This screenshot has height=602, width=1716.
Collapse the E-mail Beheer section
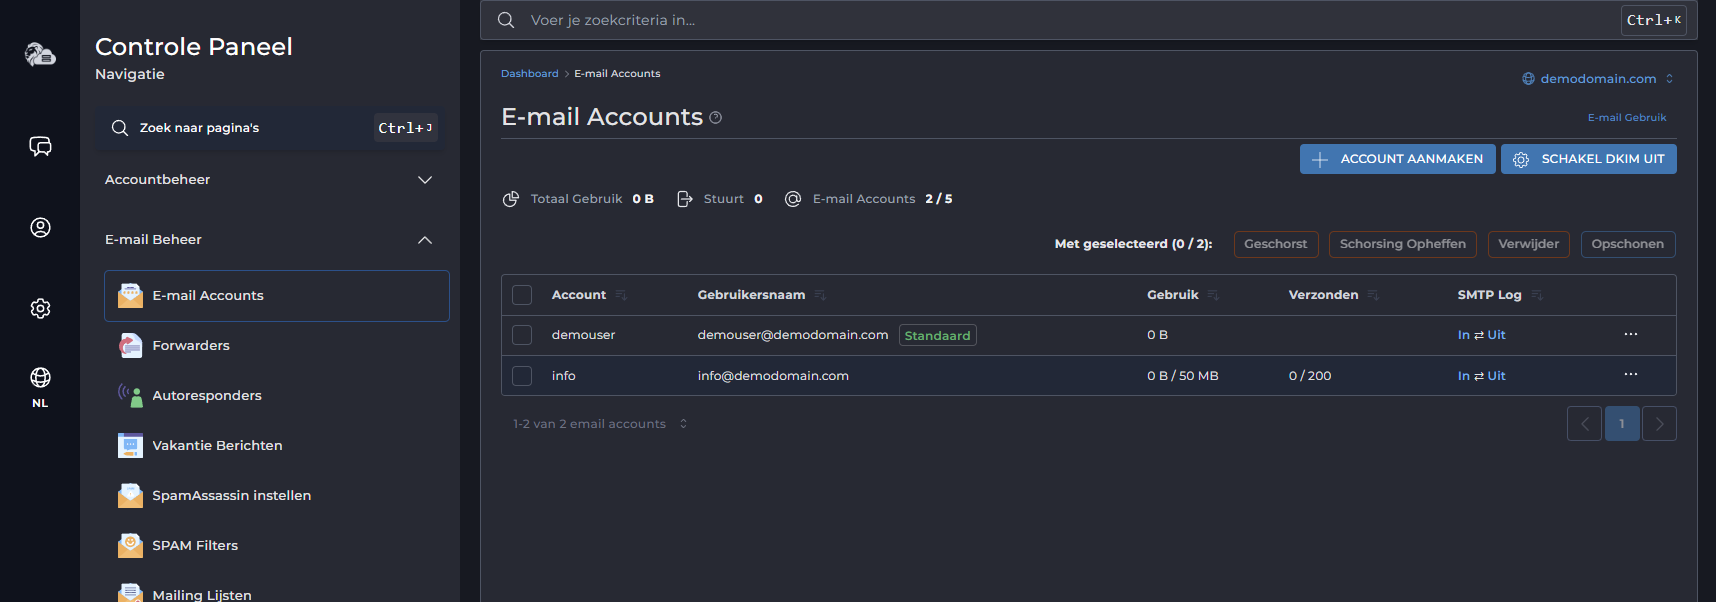point(270,240)
